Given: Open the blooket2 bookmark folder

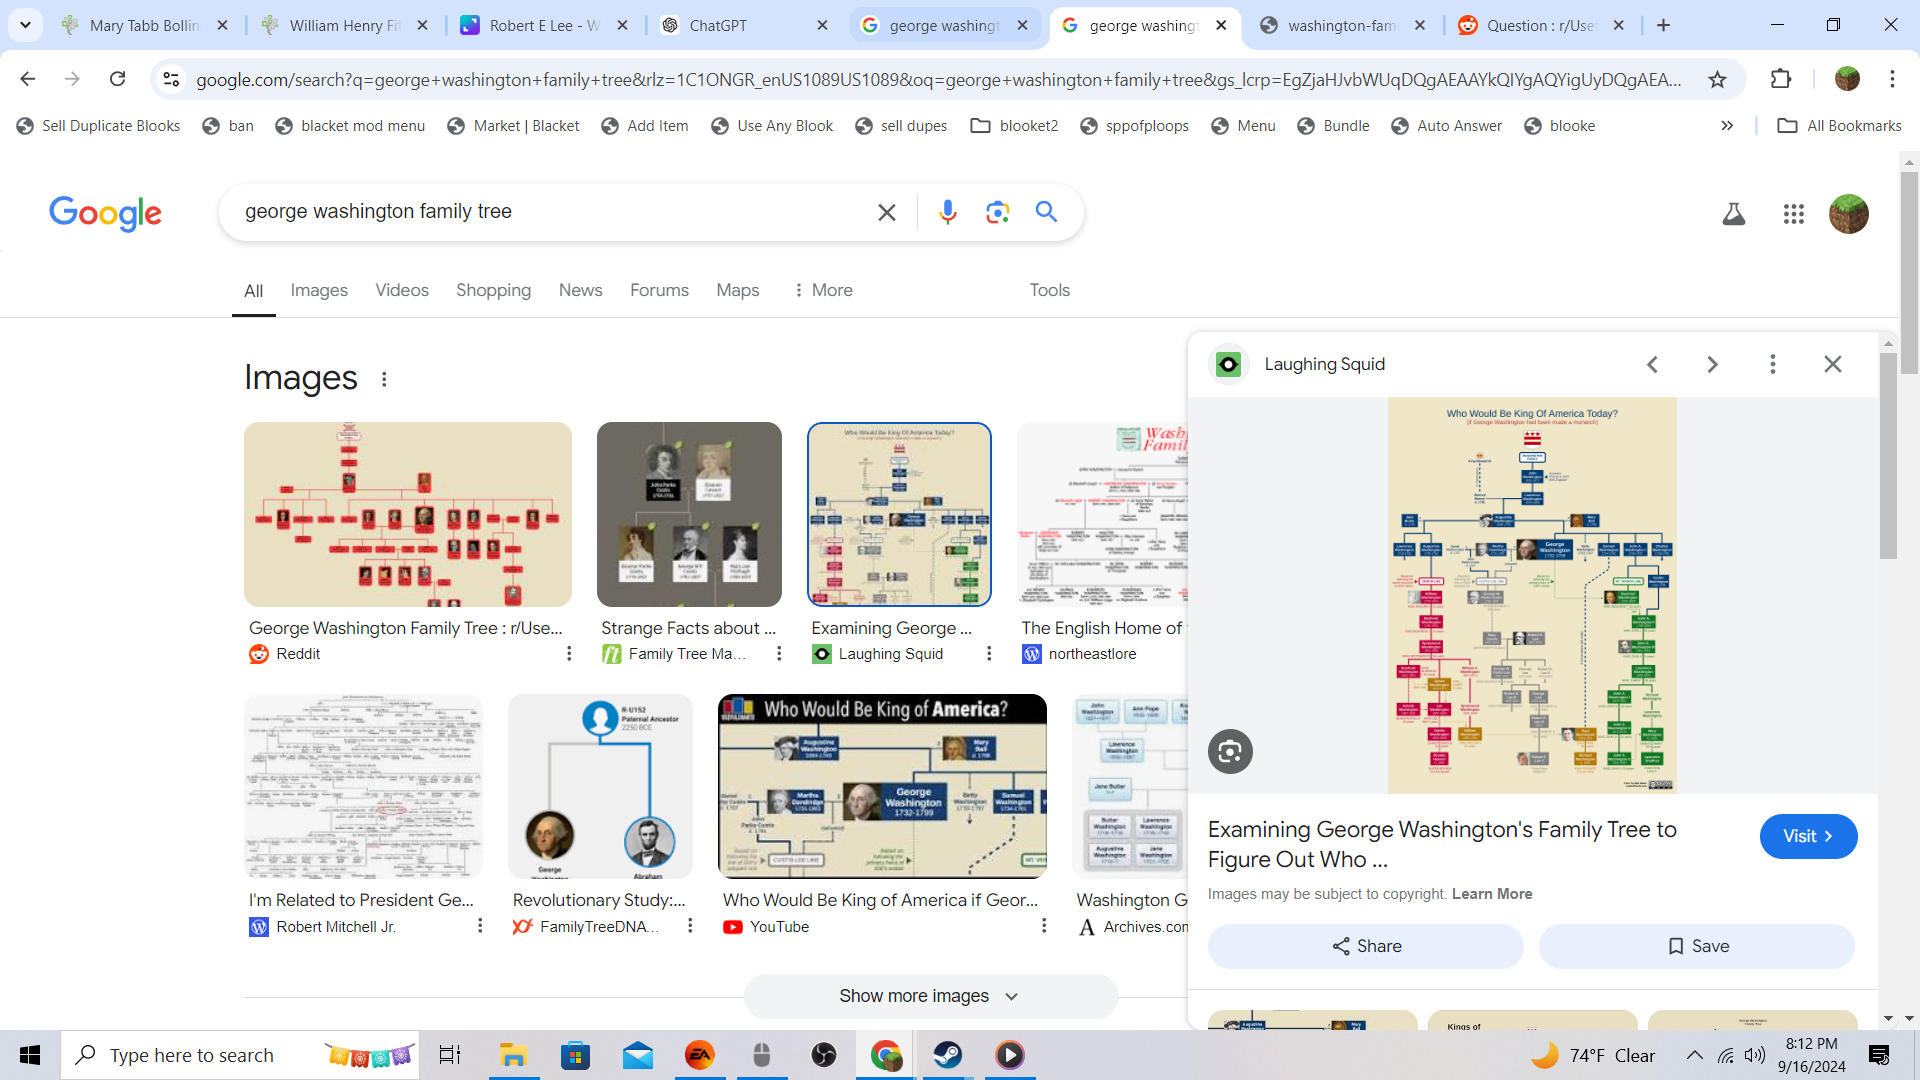Looking at the screenshot, I should tap(1014, 126).
